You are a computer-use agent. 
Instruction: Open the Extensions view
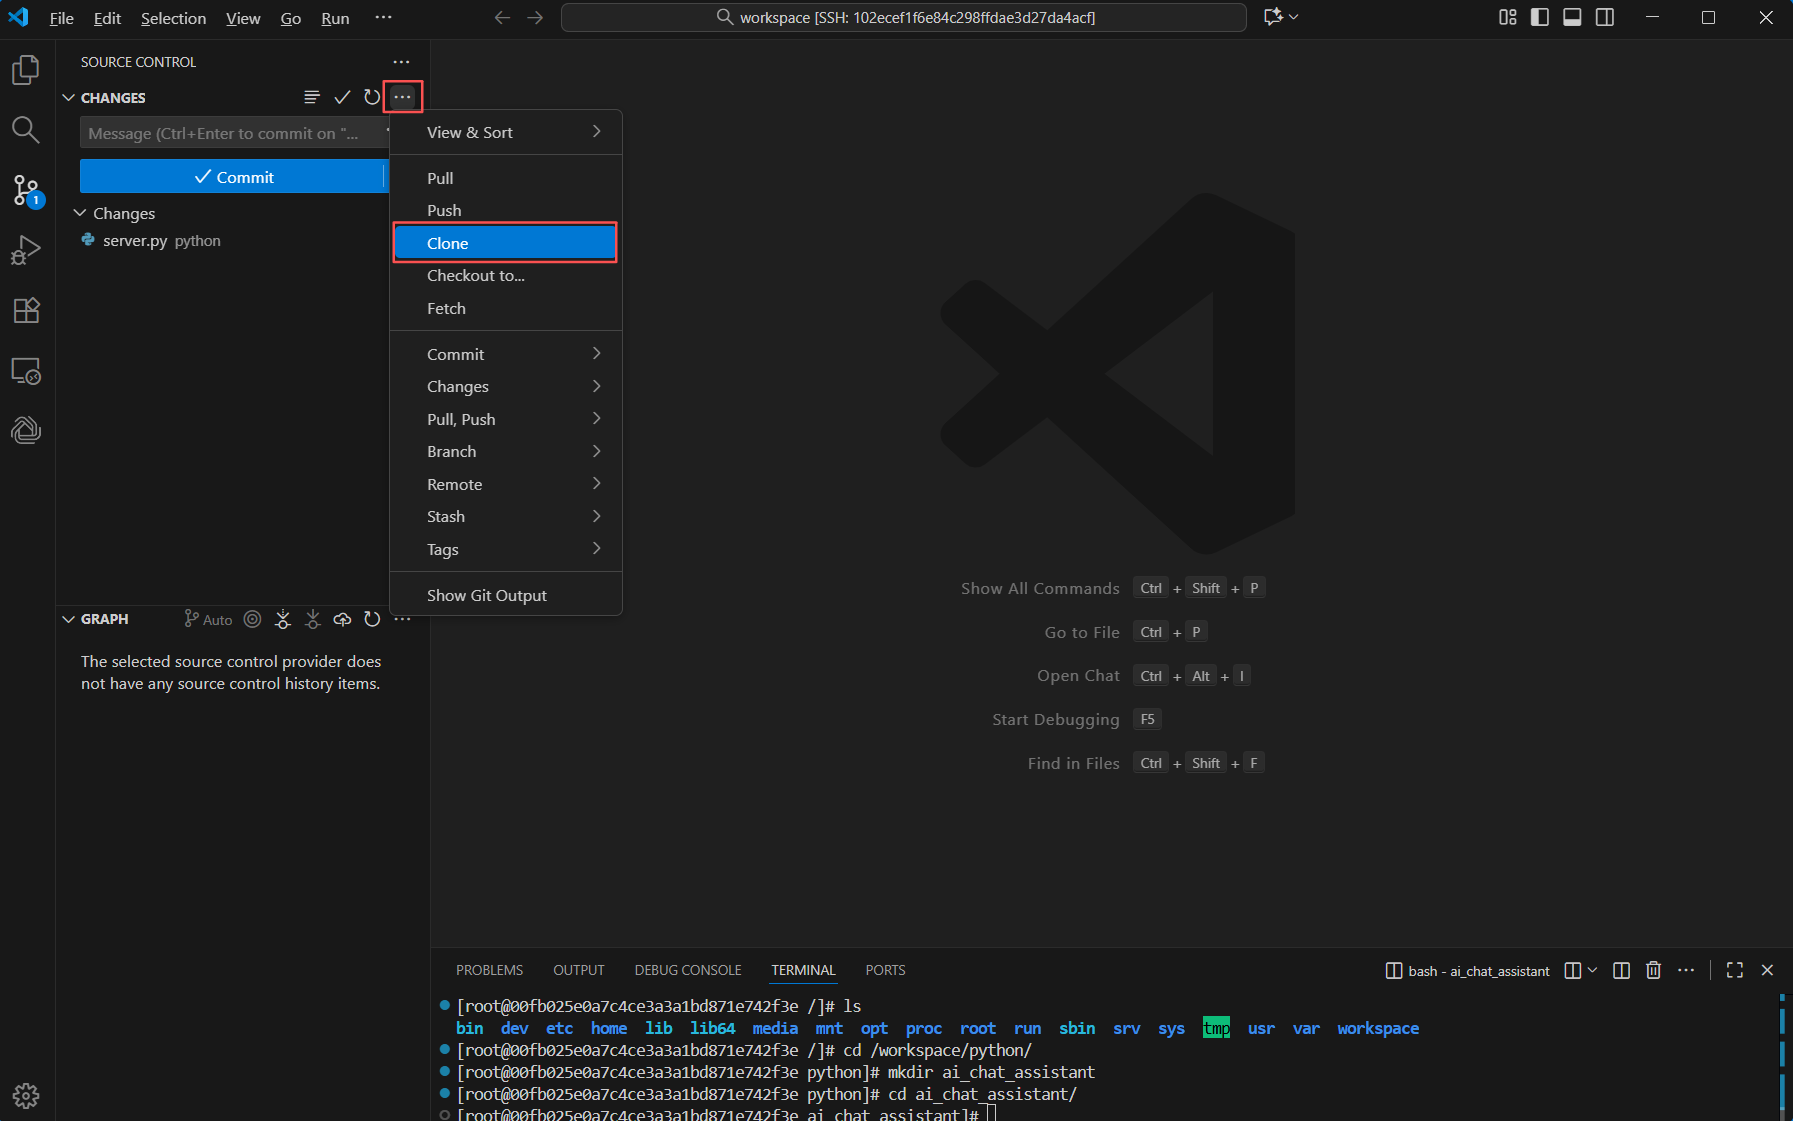coord(26,311)
